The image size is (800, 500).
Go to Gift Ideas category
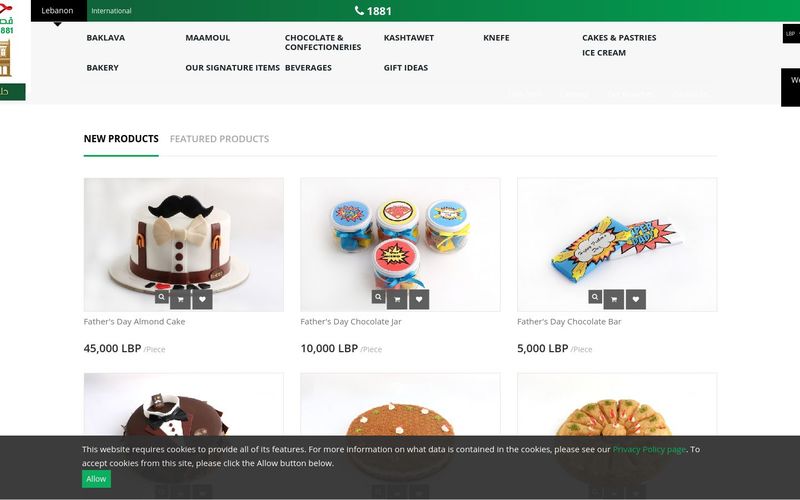point(406,68)
